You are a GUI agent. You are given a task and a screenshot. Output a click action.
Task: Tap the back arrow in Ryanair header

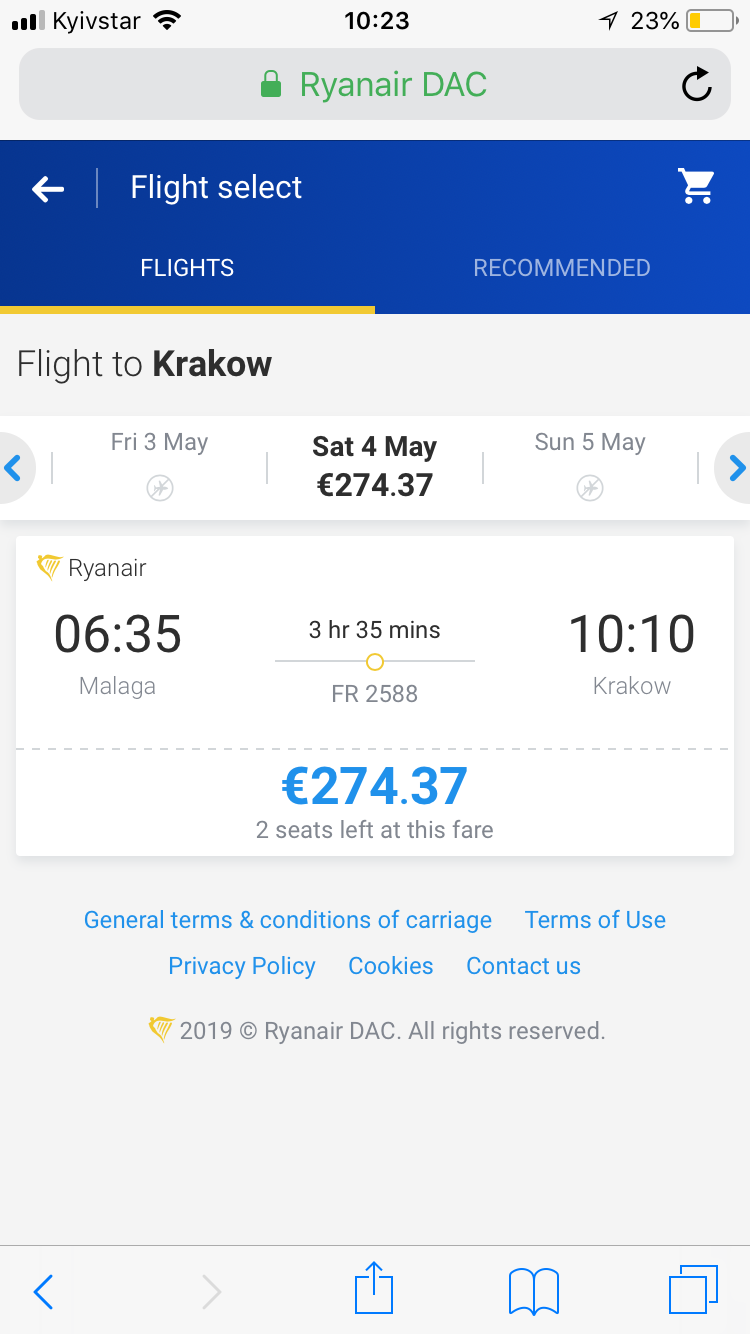click(x=48, y=188)
